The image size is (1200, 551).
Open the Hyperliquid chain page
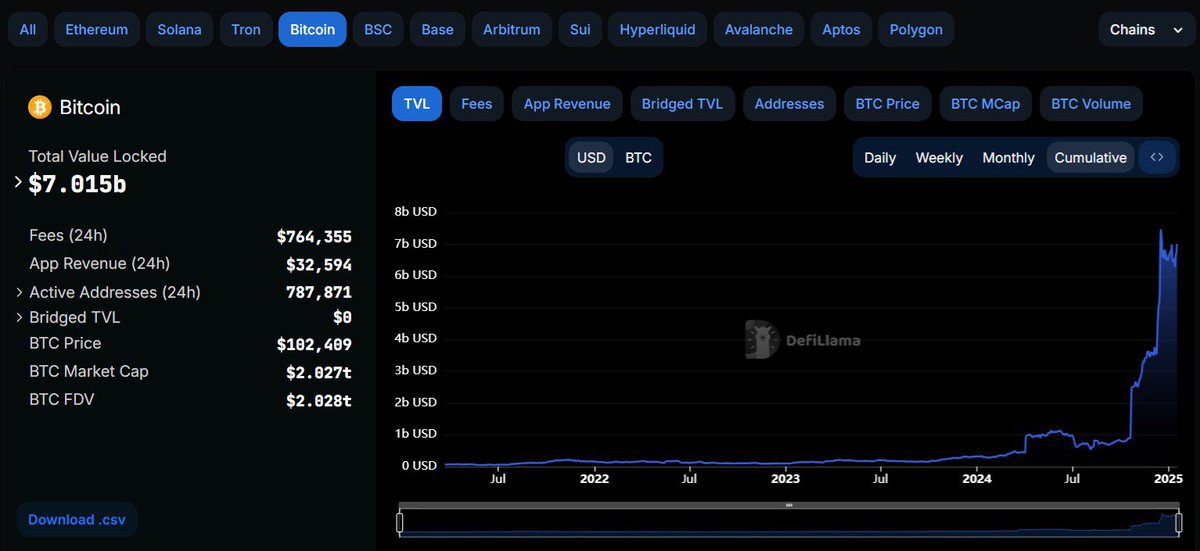pyautogui.click(x=658, y=30)
